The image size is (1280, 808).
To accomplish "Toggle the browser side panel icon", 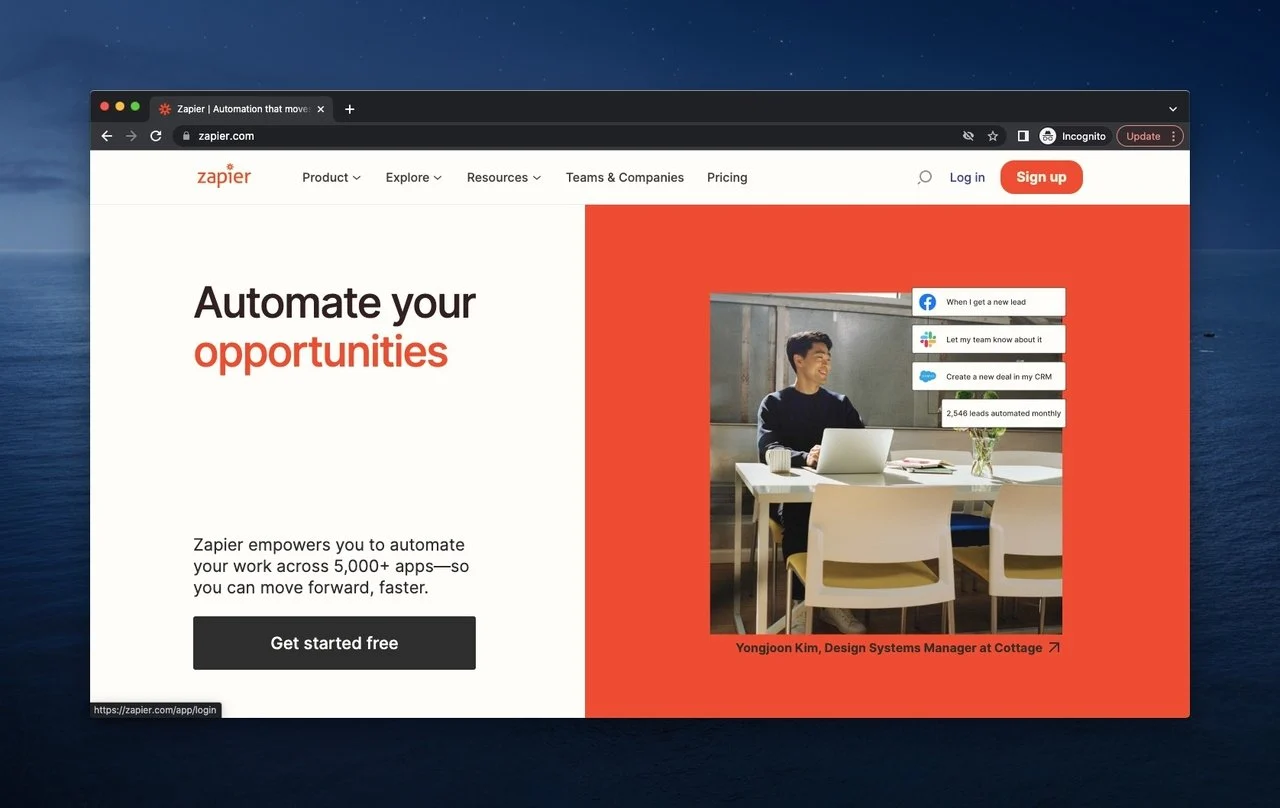I will 1023,136.
